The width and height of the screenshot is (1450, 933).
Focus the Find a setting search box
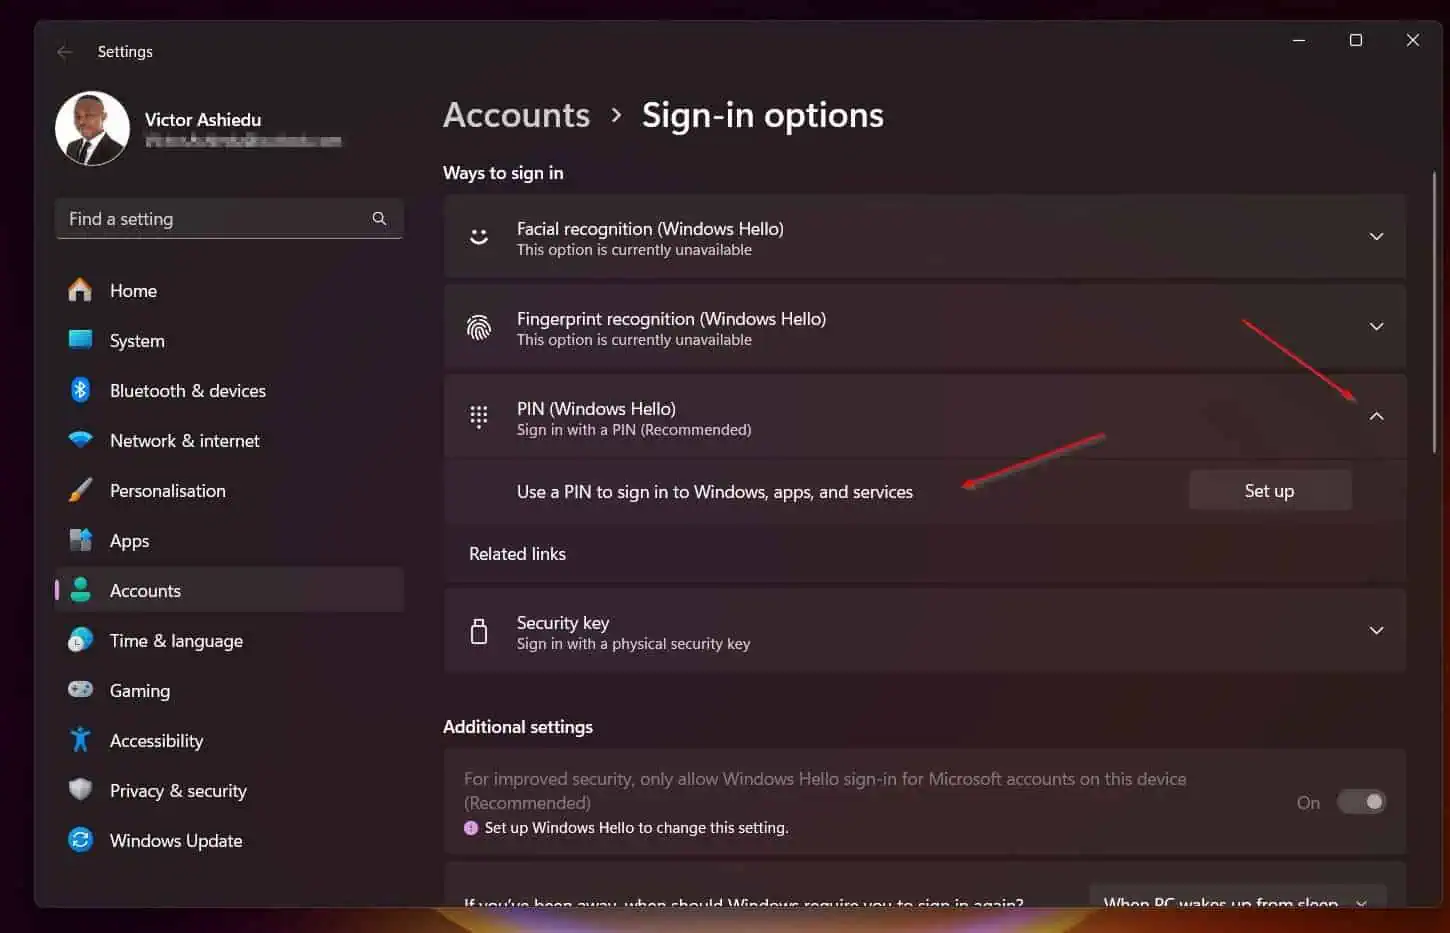click(229, 218)
